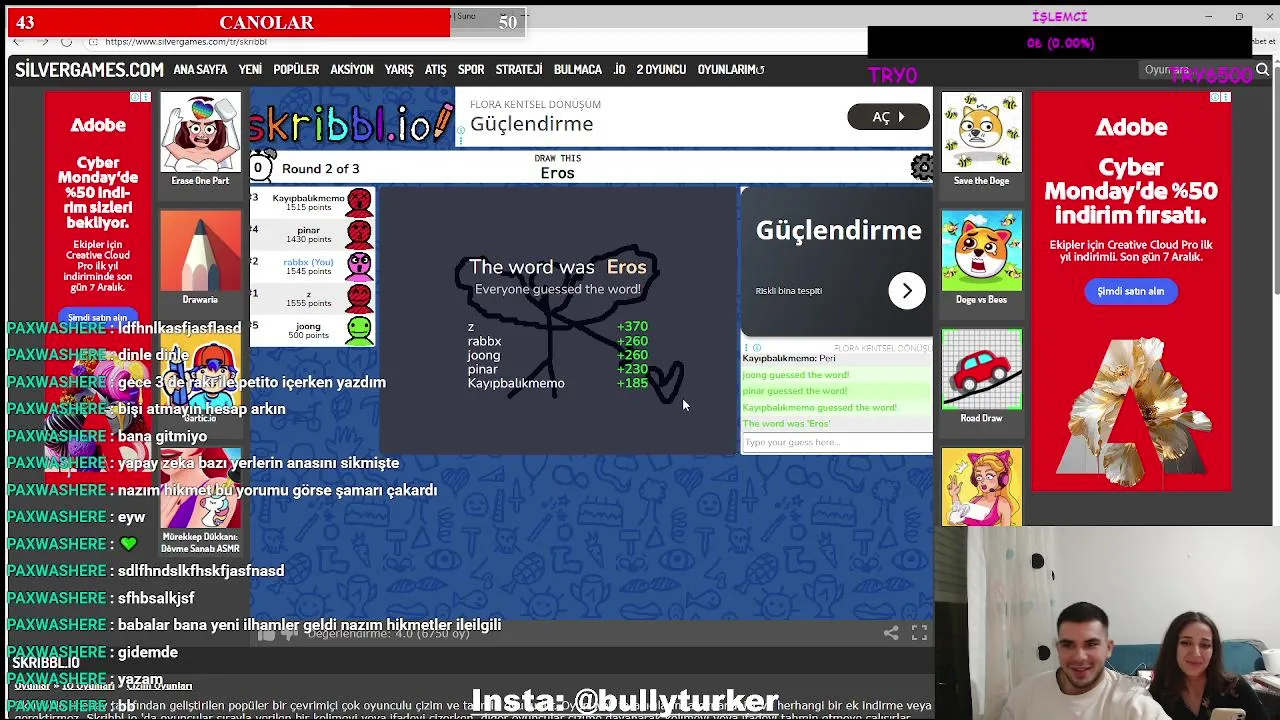
Task: Open the STRATEJİ category
Action: pos(519,70)
